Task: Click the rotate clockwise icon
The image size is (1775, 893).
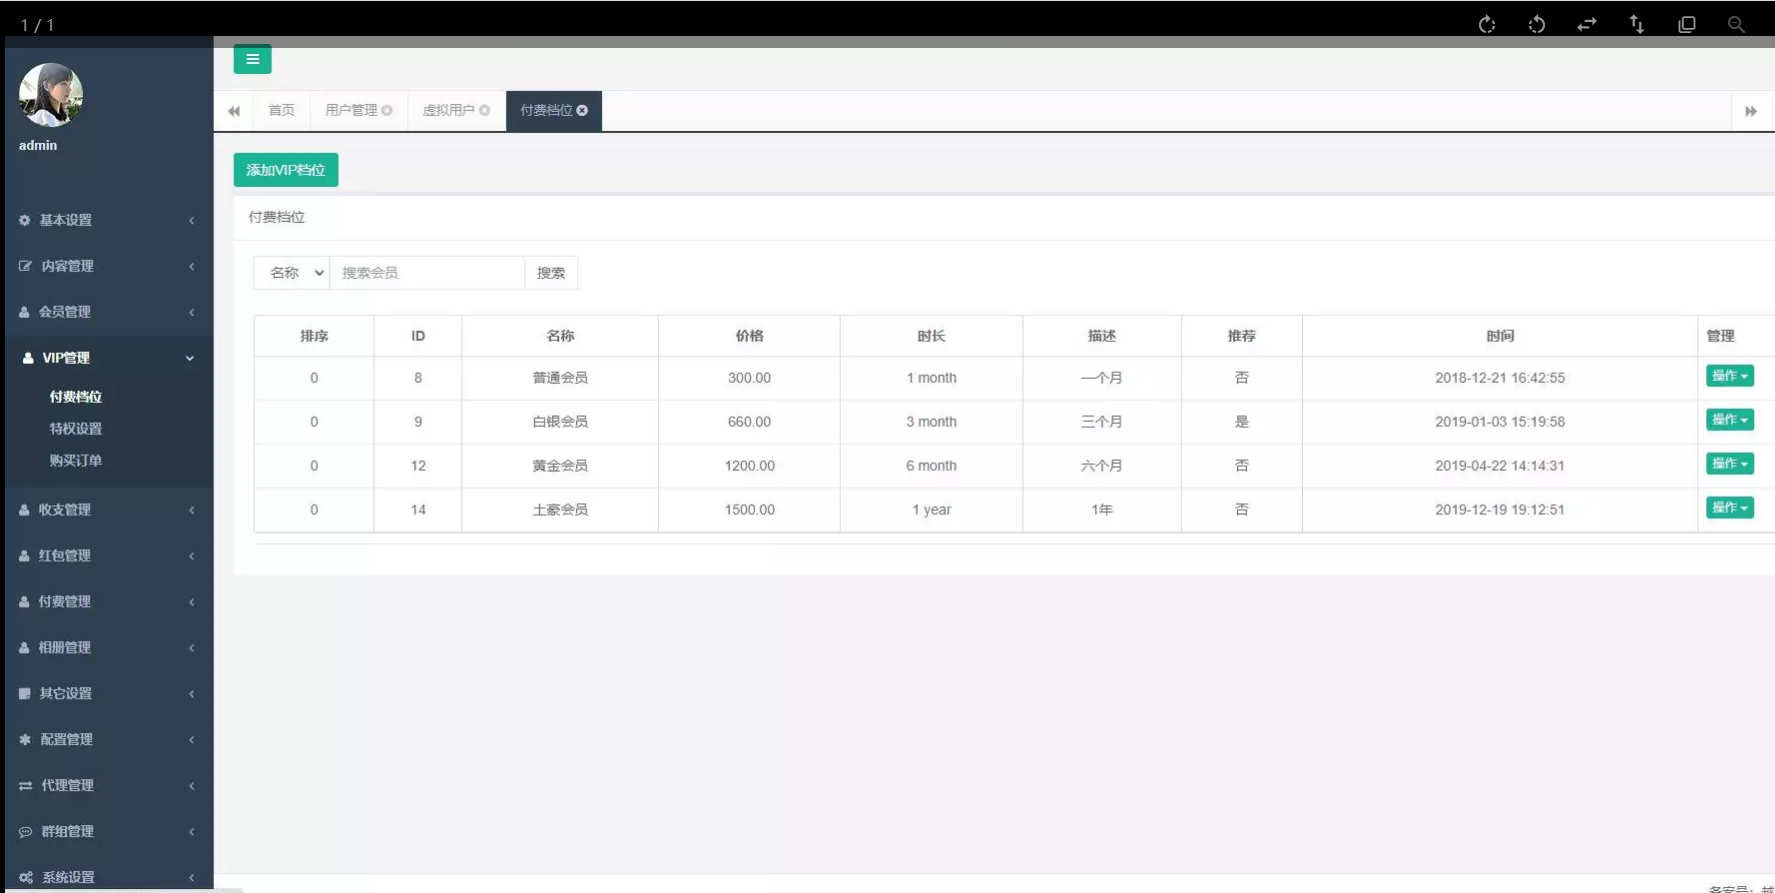Action: pyautogui.click(x=1487, y=24)
